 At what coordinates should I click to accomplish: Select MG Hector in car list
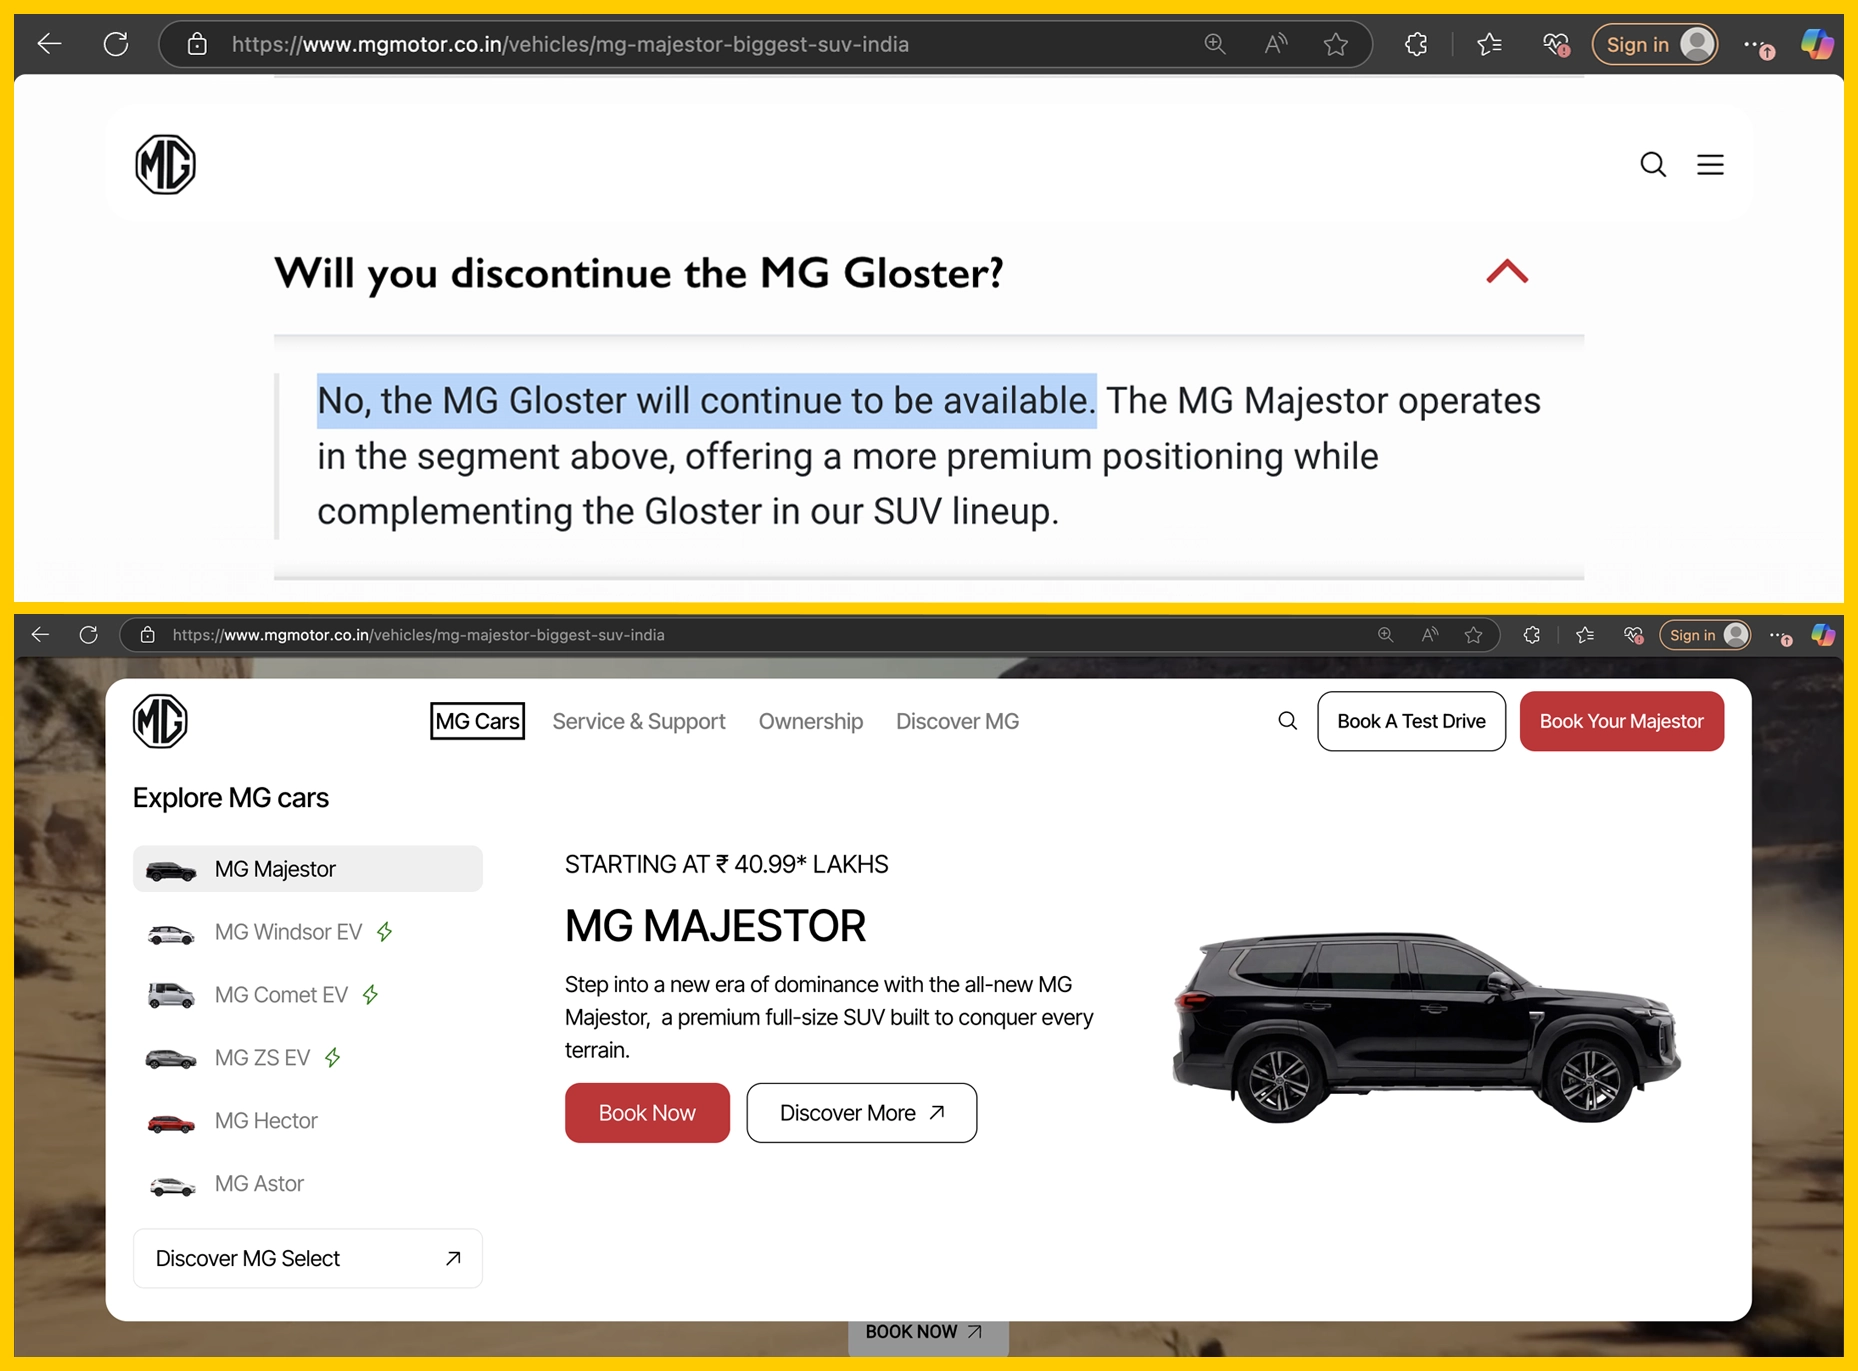[x=308, y=1121]
